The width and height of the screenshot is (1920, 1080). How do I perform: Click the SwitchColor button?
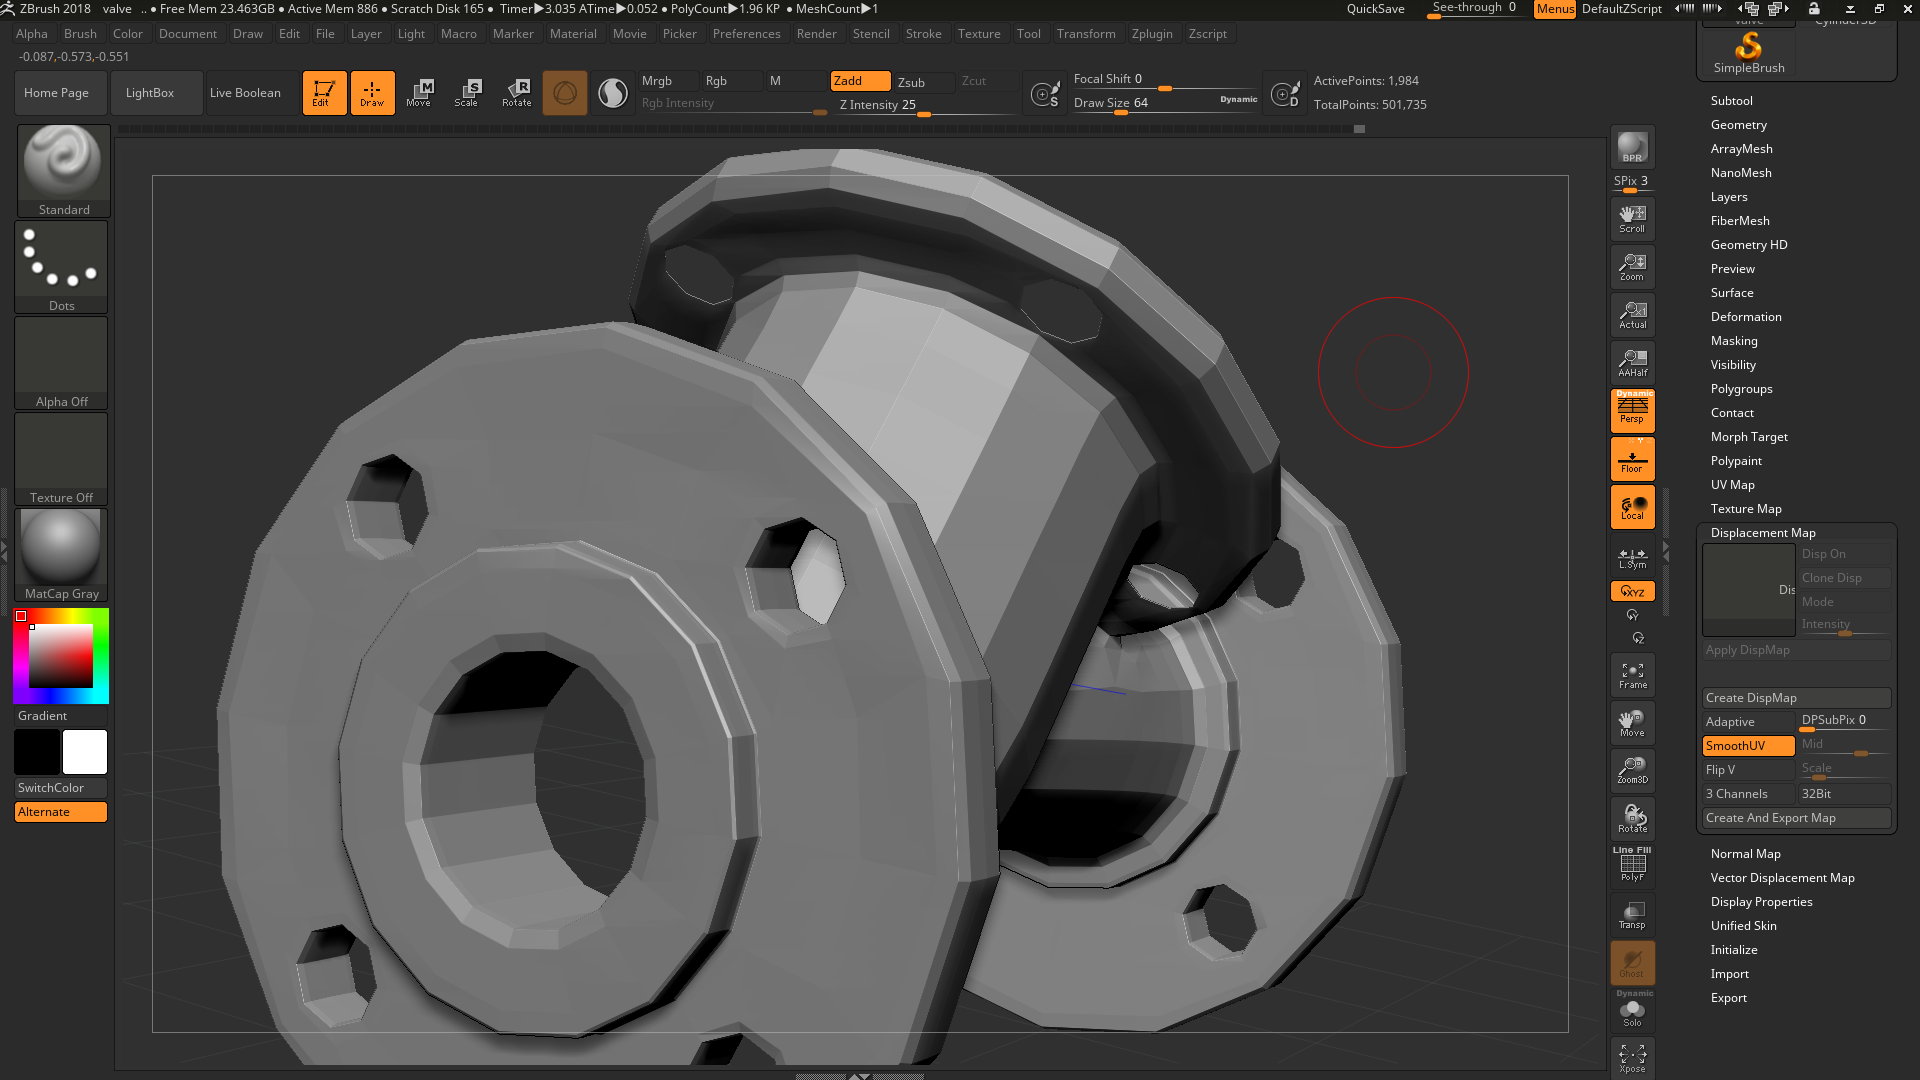(x=61, y=788)
